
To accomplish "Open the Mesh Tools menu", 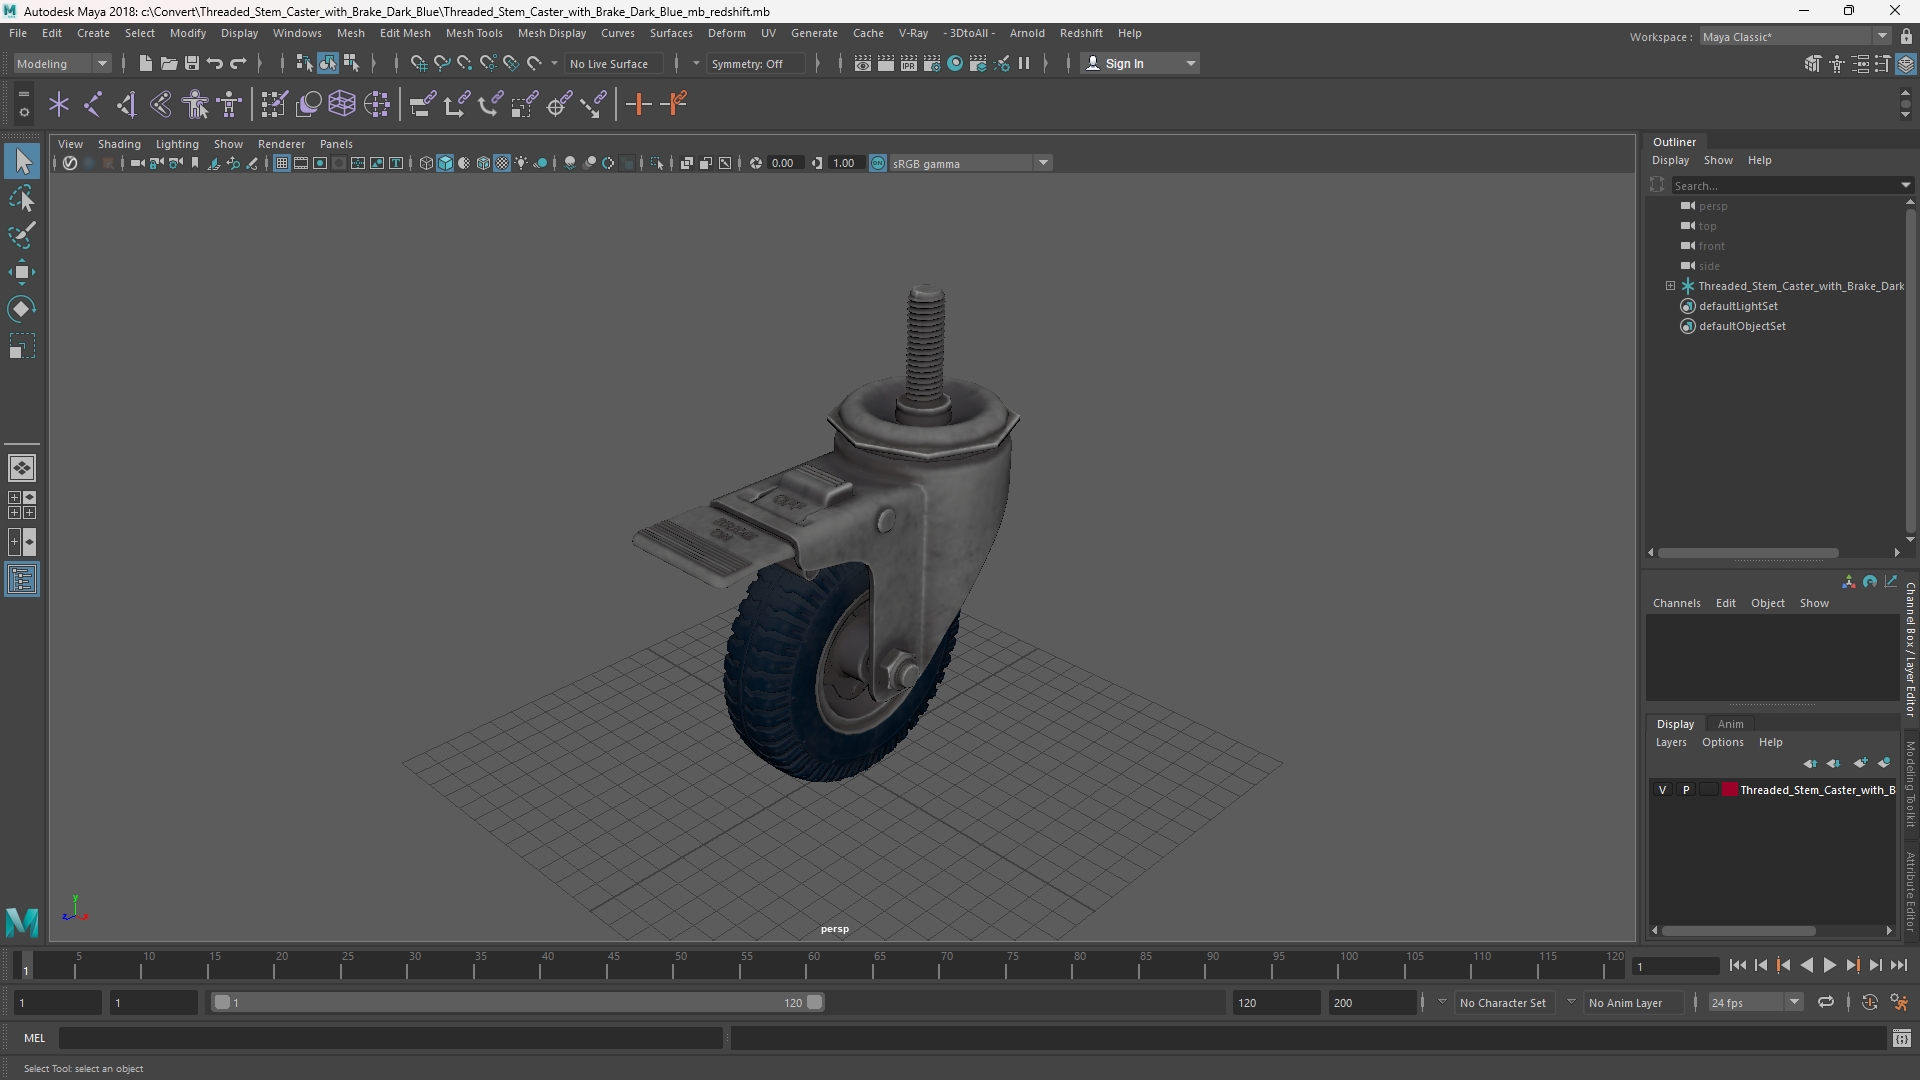I will [474, 33].
